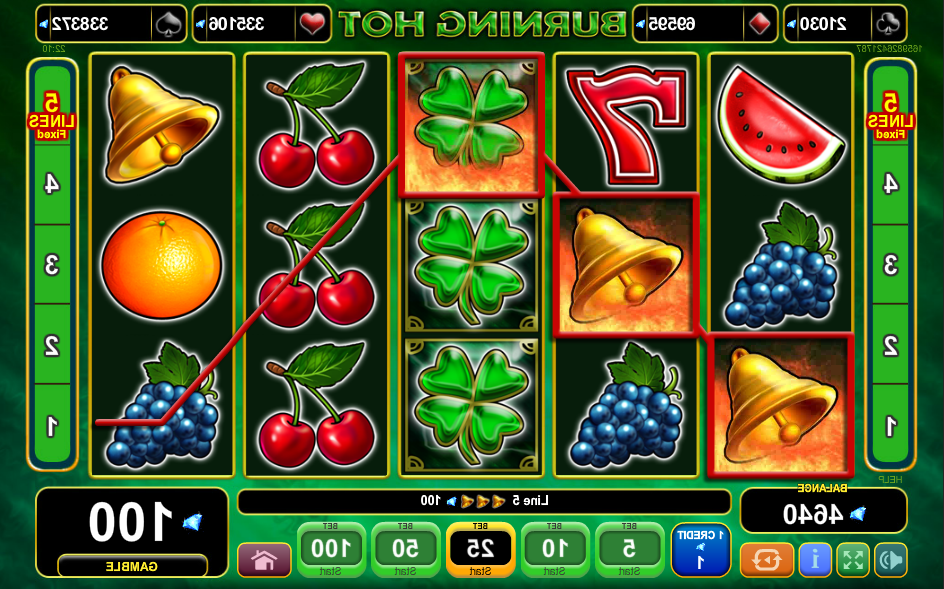Select the 1 credit denomination button

tap(700, 550)
